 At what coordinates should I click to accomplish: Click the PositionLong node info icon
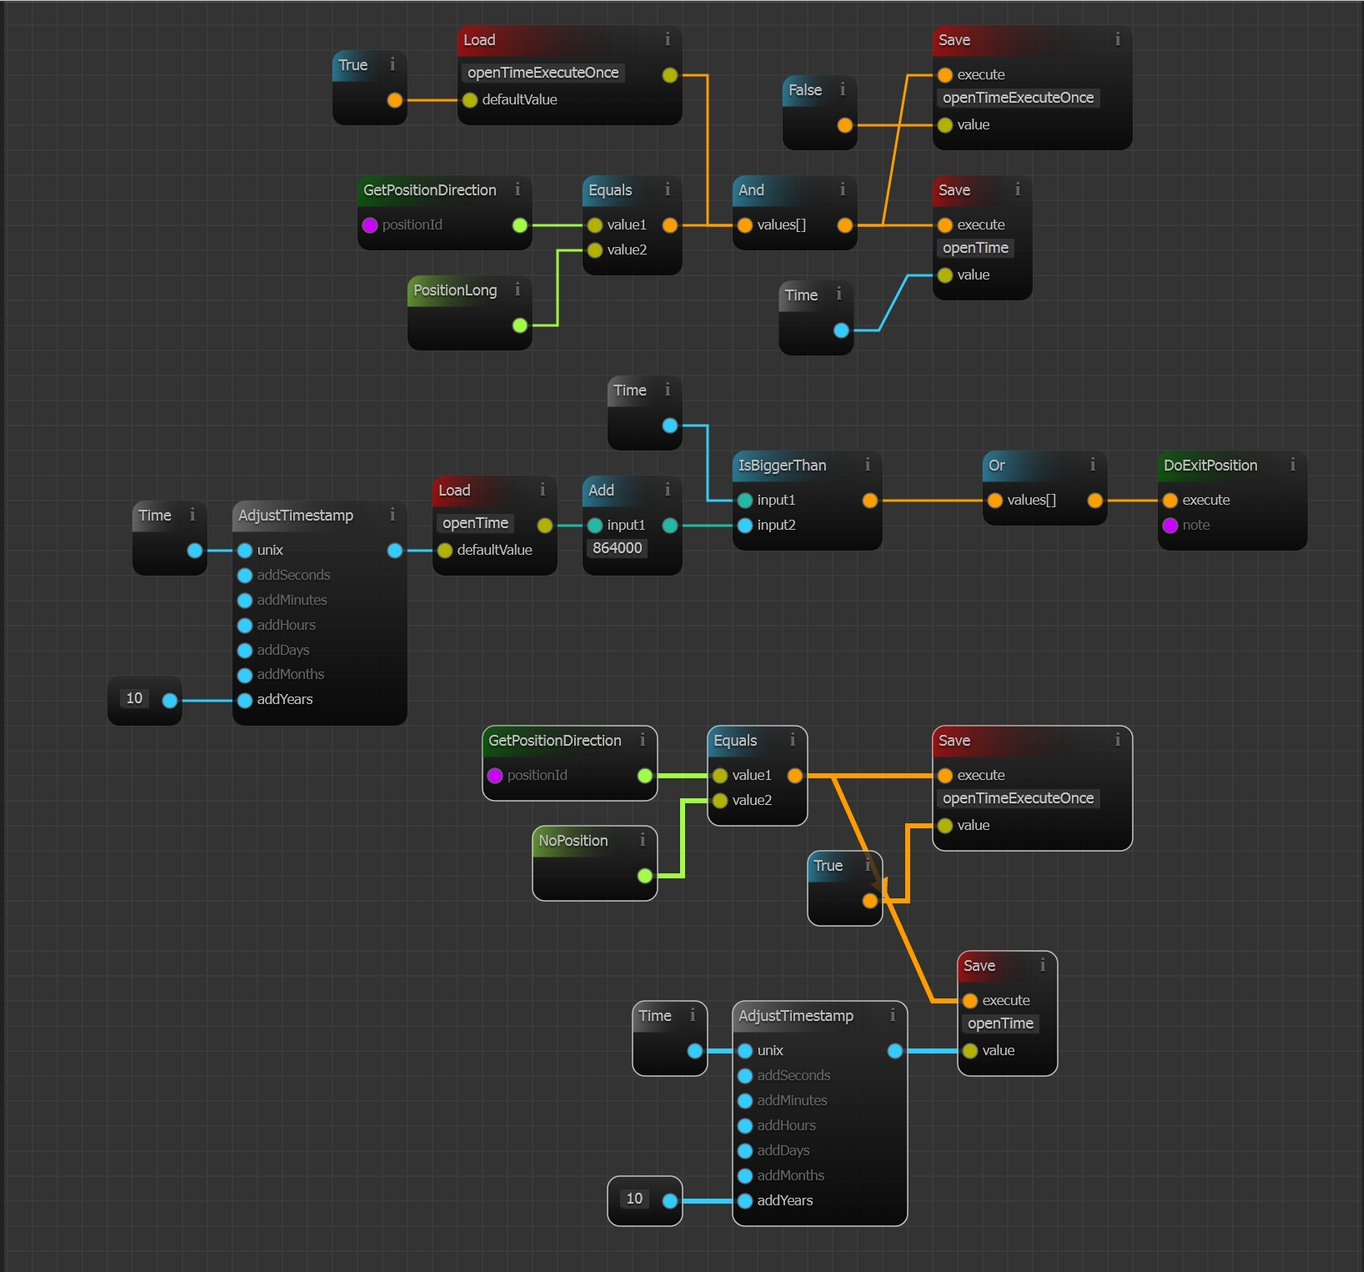[x=517, y=290]
